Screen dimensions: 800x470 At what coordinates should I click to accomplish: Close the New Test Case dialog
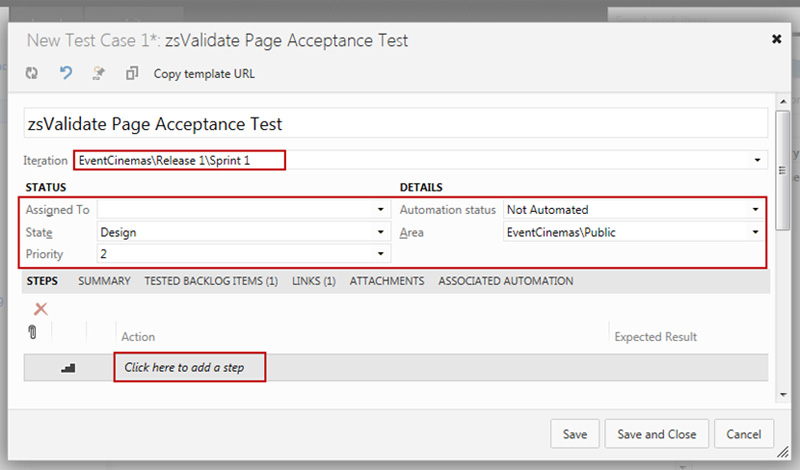pos(777,39)
